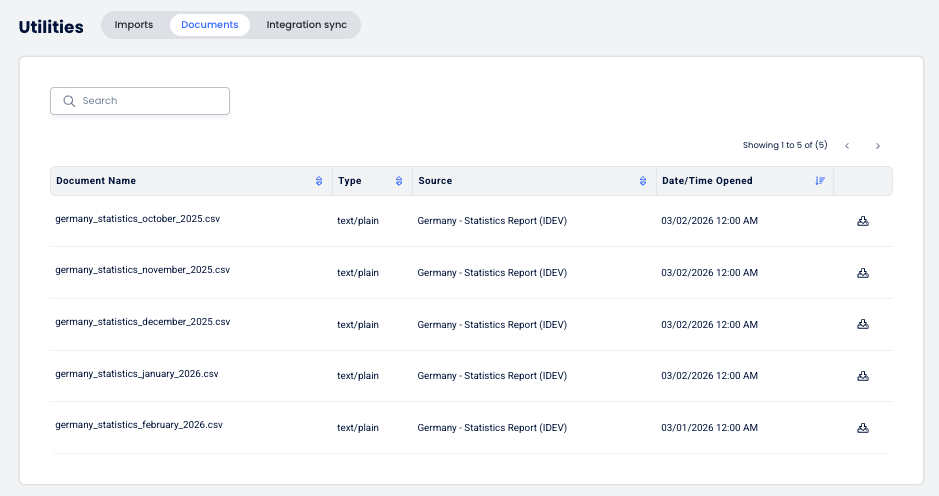Image resolution: width=939 pixels, height=496 pixels.
Task: Switch to the Imports tab
Action: 134,25
